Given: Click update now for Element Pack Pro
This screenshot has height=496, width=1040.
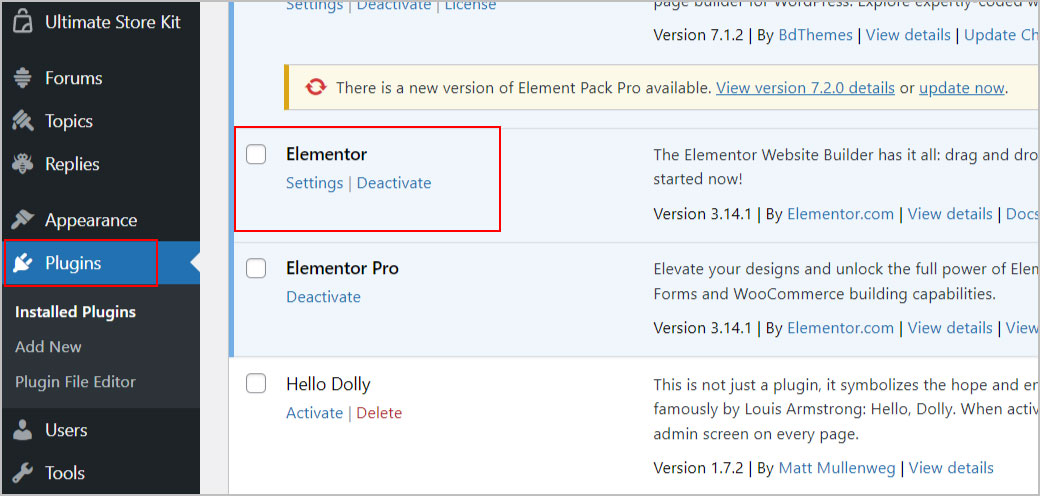Looking at the screenshot, I should pos(961,88).
